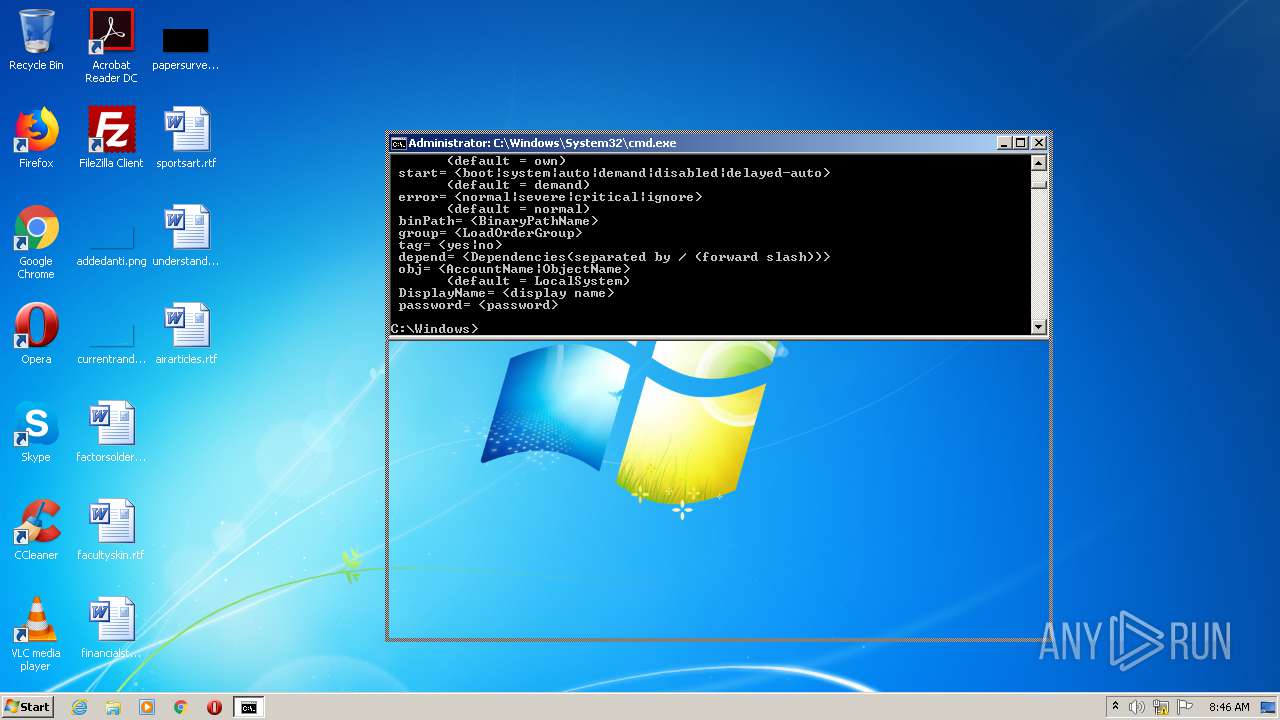Open the Recycle Bin desktop icon
1280x720 pixels.
tap(36, 41)
